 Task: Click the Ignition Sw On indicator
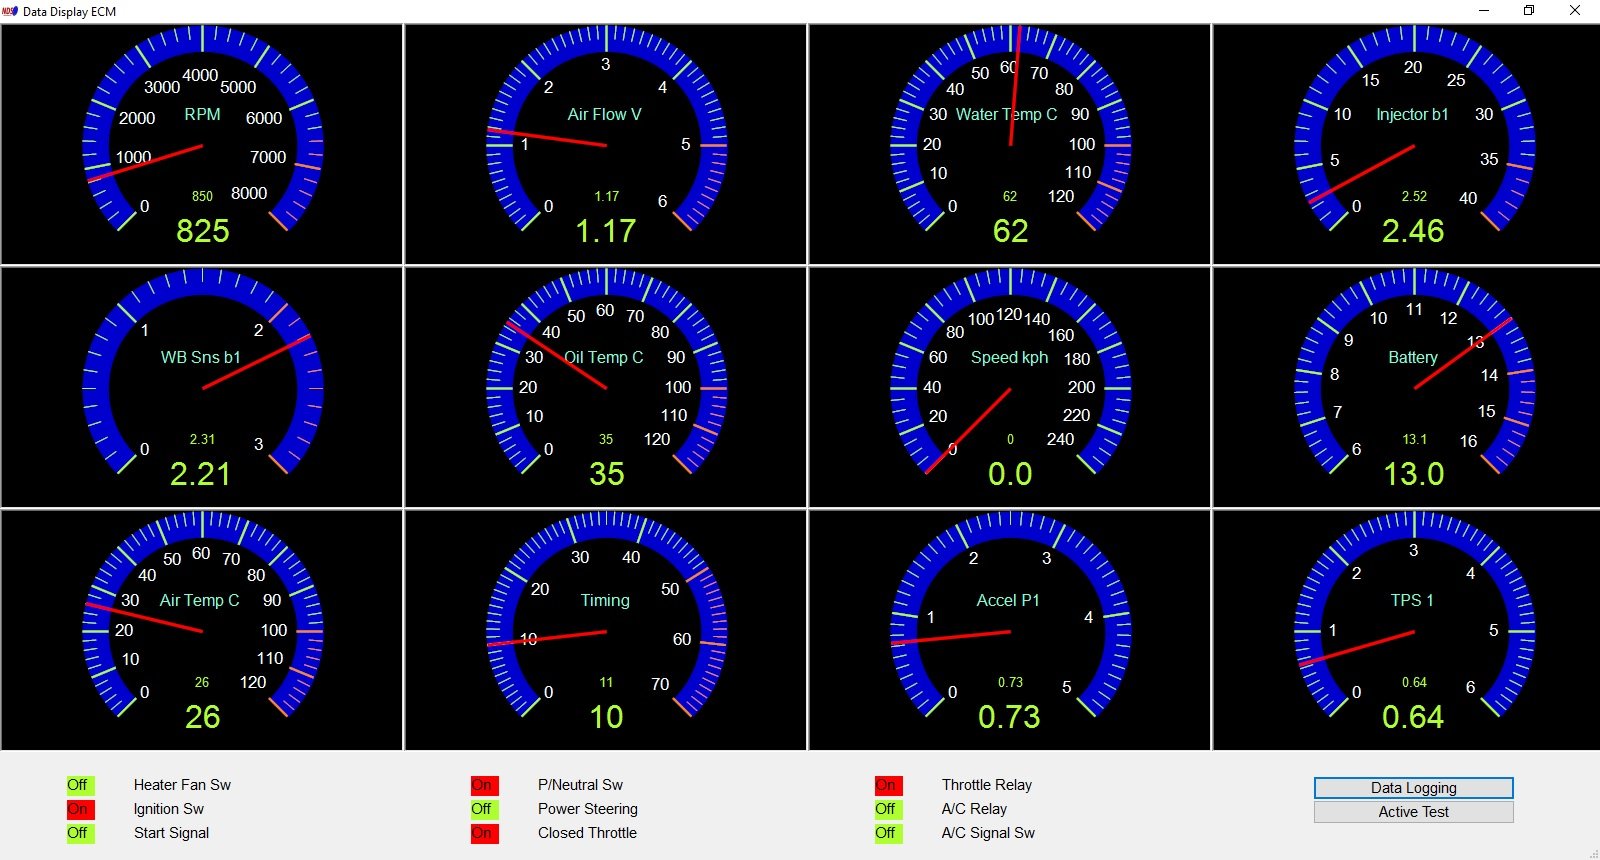[x=80, y=809]
